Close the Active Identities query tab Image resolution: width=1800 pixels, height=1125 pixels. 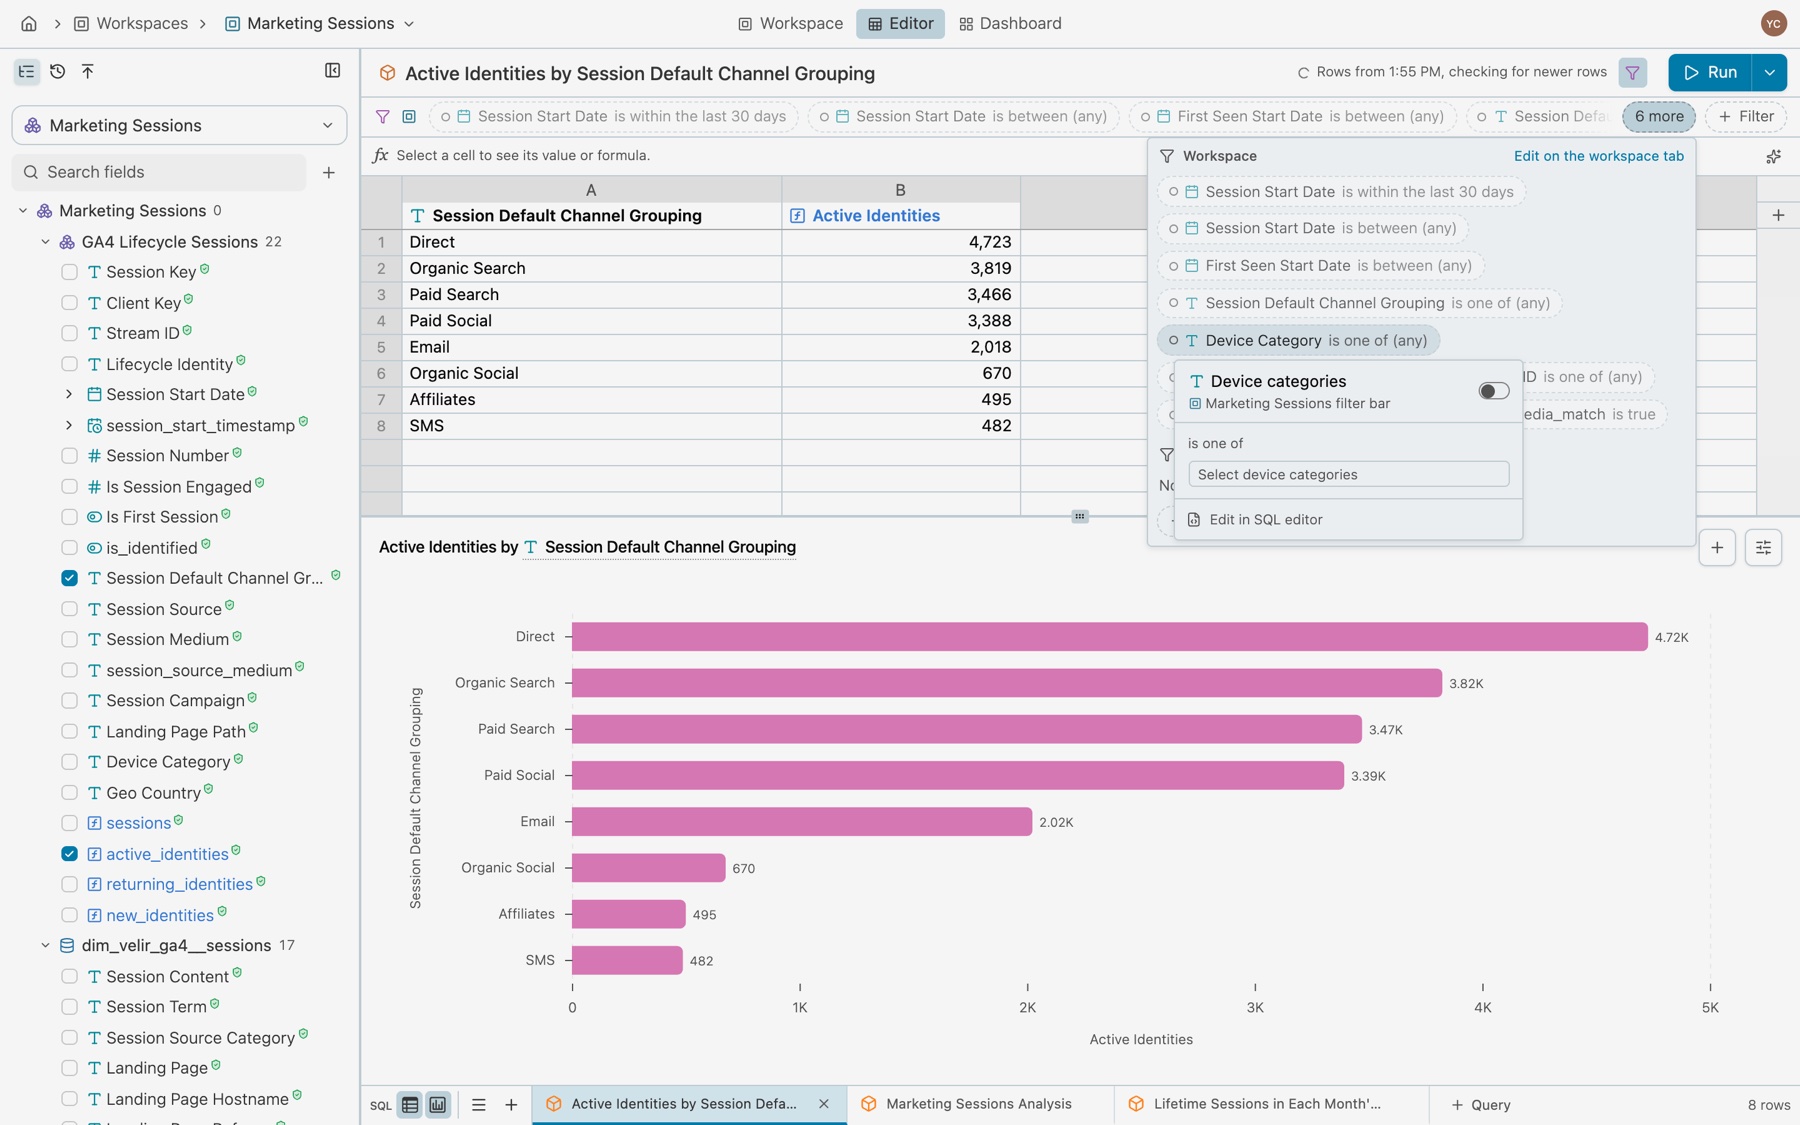[x=824, y=1104]
